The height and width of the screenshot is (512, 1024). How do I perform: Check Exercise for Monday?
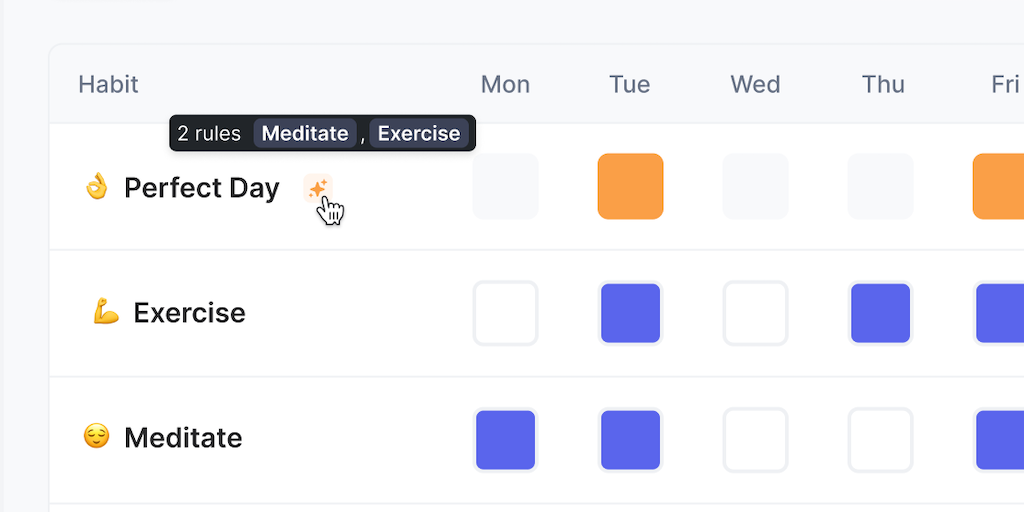pyautogui.click(x=505, y=313)
